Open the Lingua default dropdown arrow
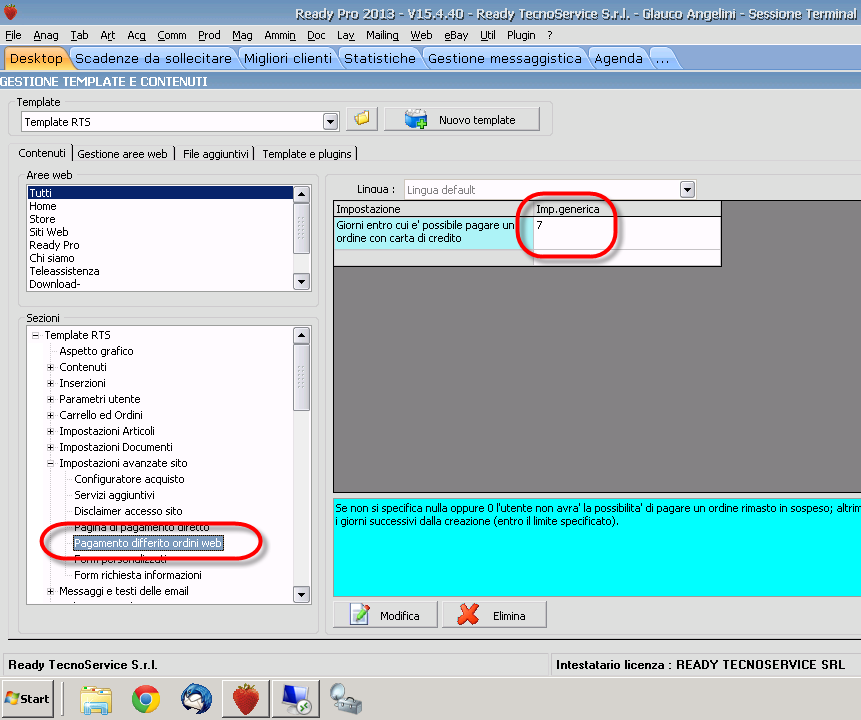861x720 pixels. [x=687, y=189]
